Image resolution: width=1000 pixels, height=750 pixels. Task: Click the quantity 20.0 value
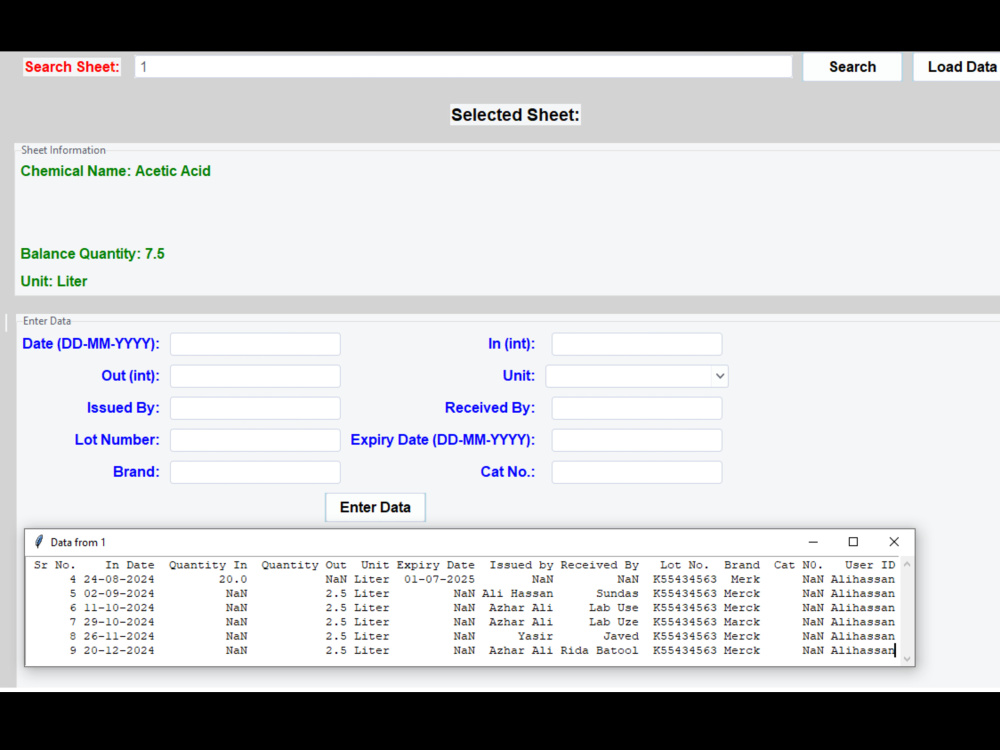coord(233,579)
